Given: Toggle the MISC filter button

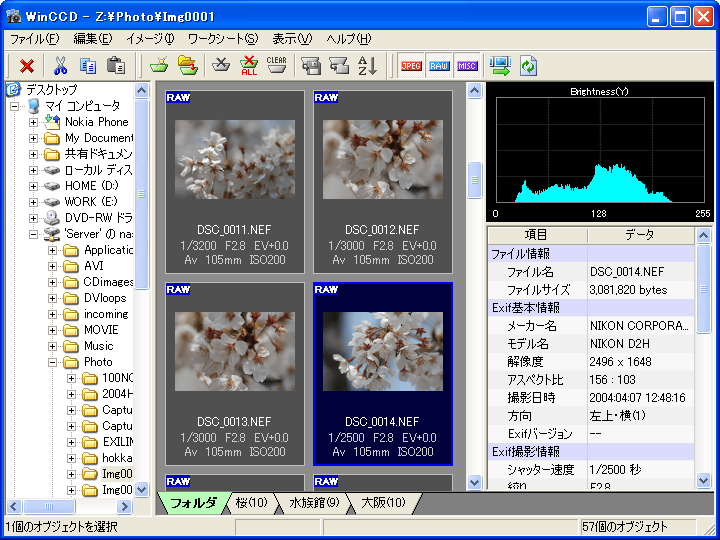Looking at the screenshot, I should tap(467, 66).
